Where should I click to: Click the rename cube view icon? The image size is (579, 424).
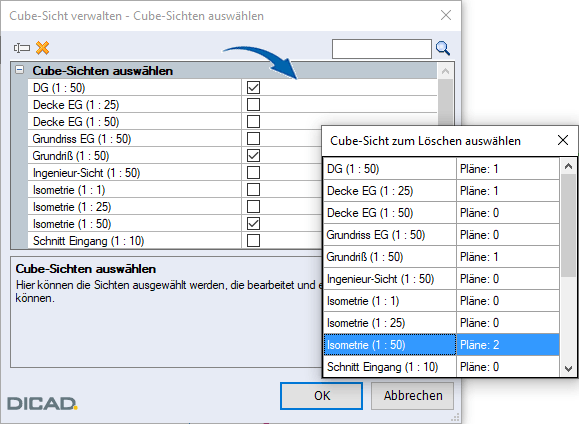[x=22, y=48]
